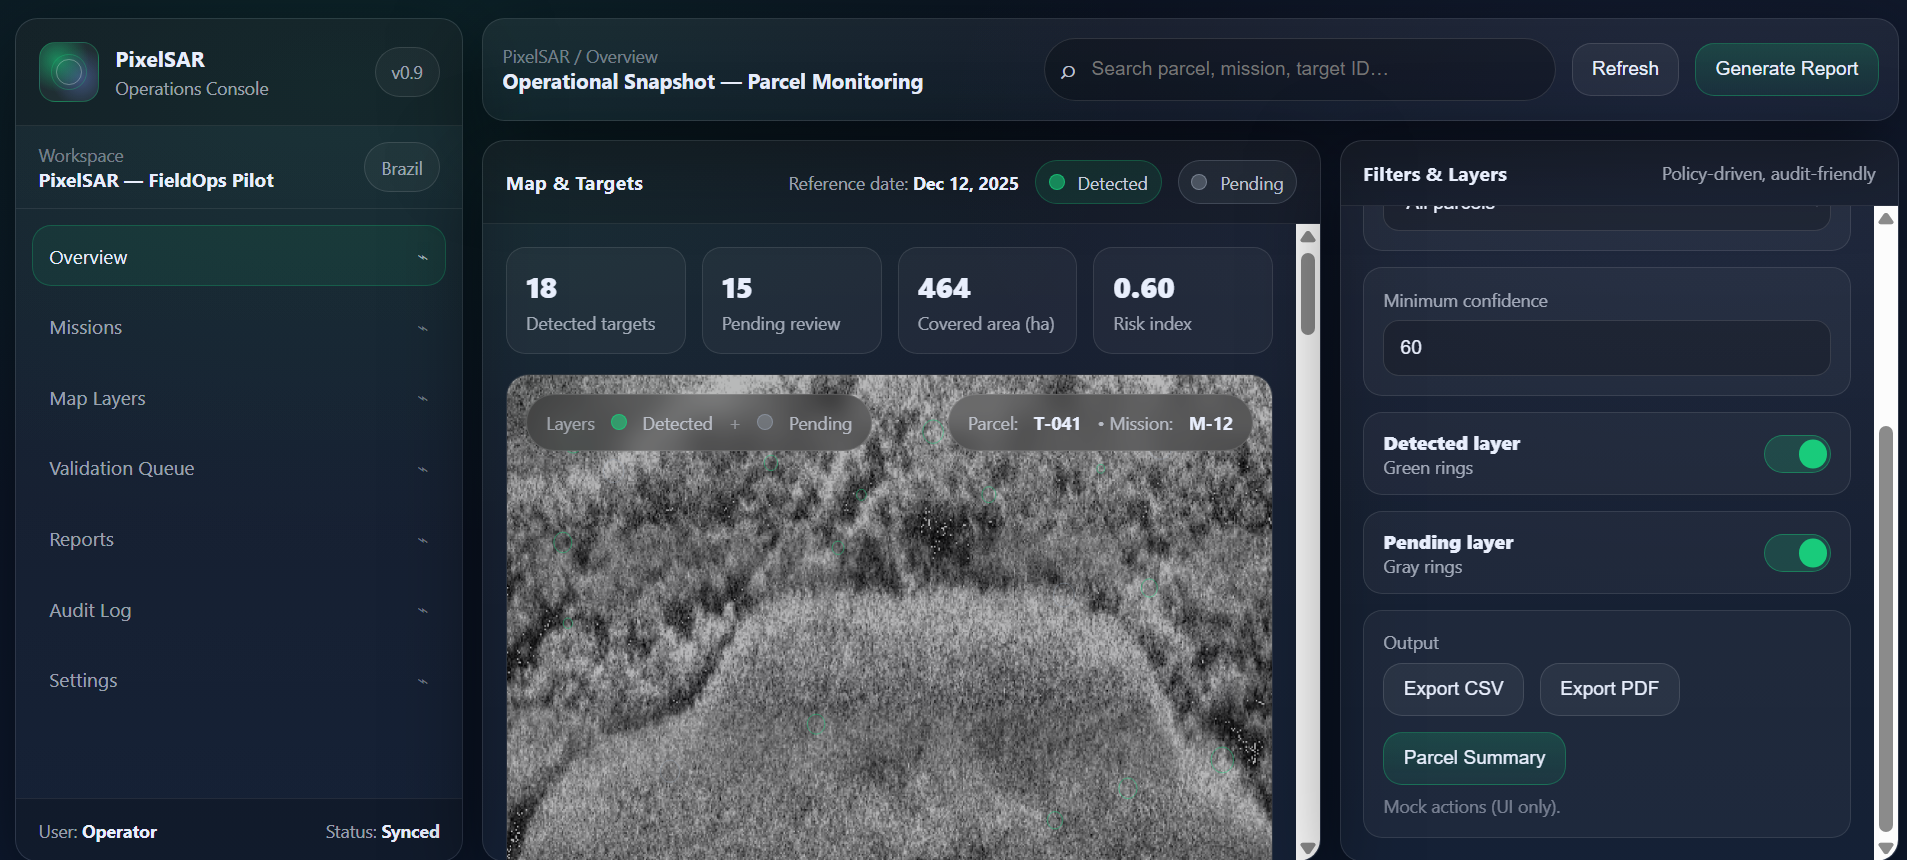The height and width of the screenshot is (860, 1907).
Task: Go to Audit Log section
Action: [x=90, y=610]
